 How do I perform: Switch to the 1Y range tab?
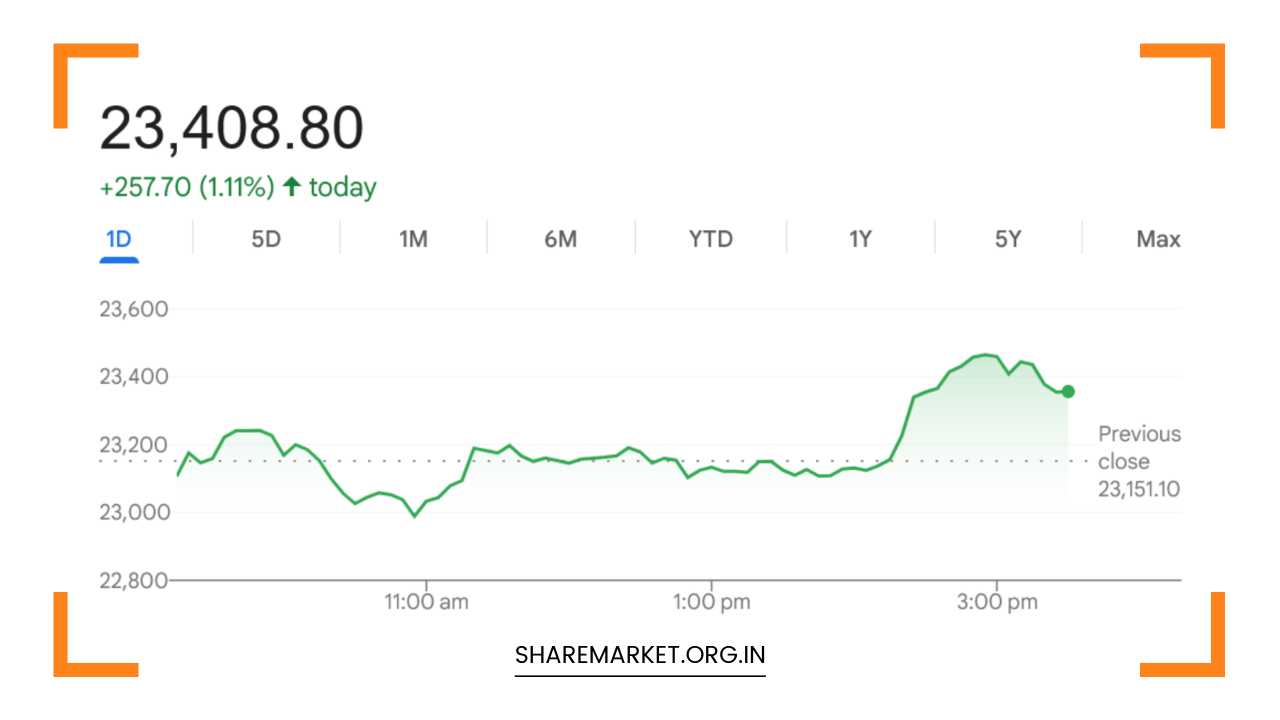860,239
